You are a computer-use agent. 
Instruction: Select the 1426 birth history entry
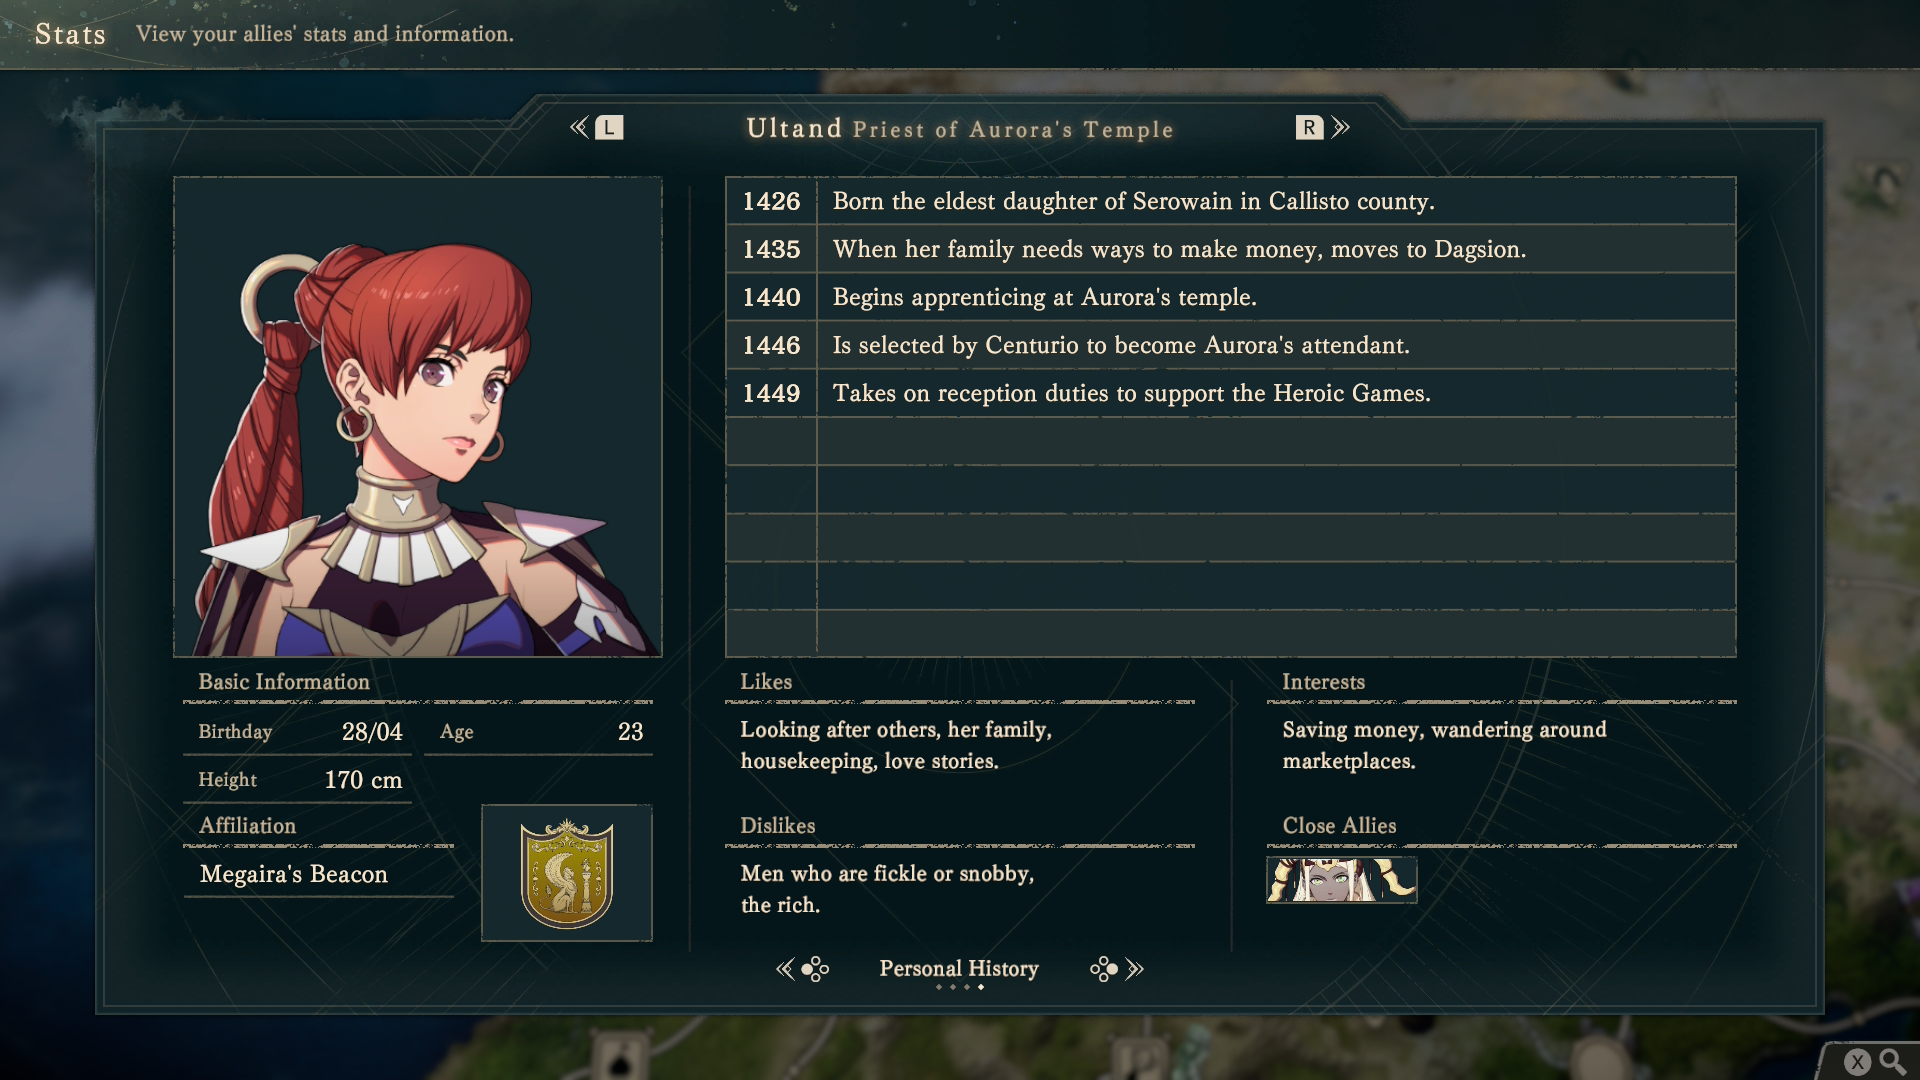pos(1231,201)
